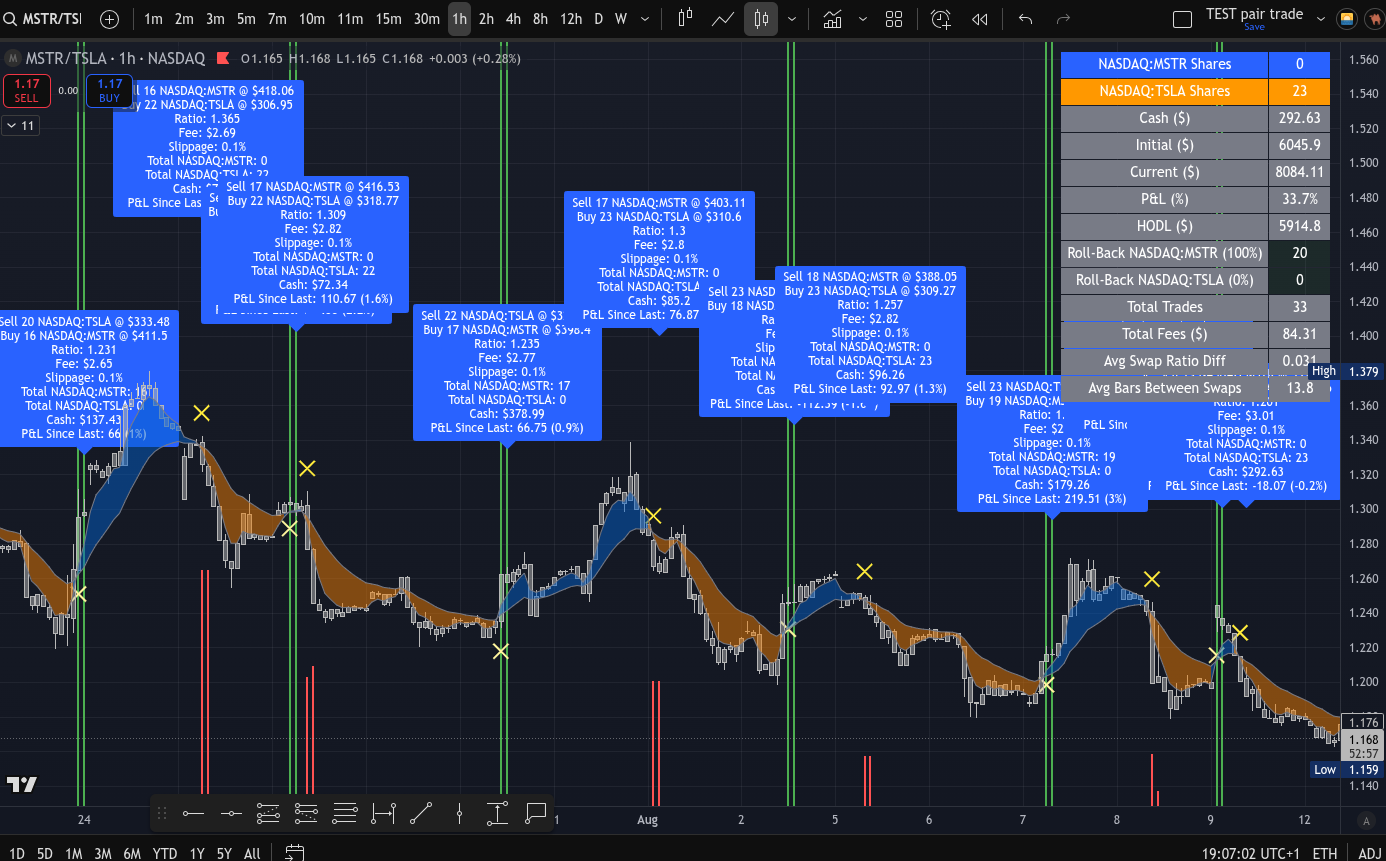Switch to the W weekly timeframe

pyautogui.click(x=621, y=18)
